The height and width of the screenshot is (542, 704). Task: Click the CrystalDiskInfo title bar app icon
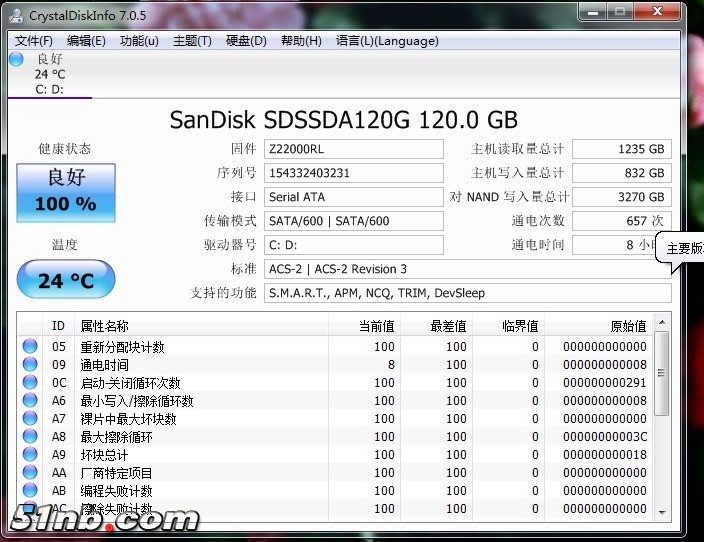(x=16, y=15)
